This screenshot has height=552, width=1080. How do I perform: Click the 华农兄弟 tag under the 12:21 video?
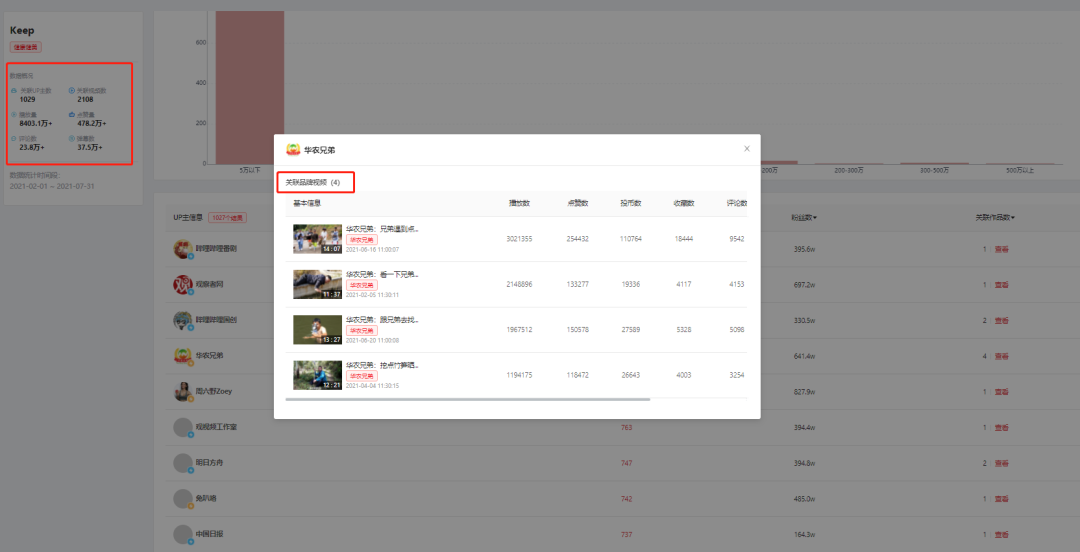(x=362, y=376)
